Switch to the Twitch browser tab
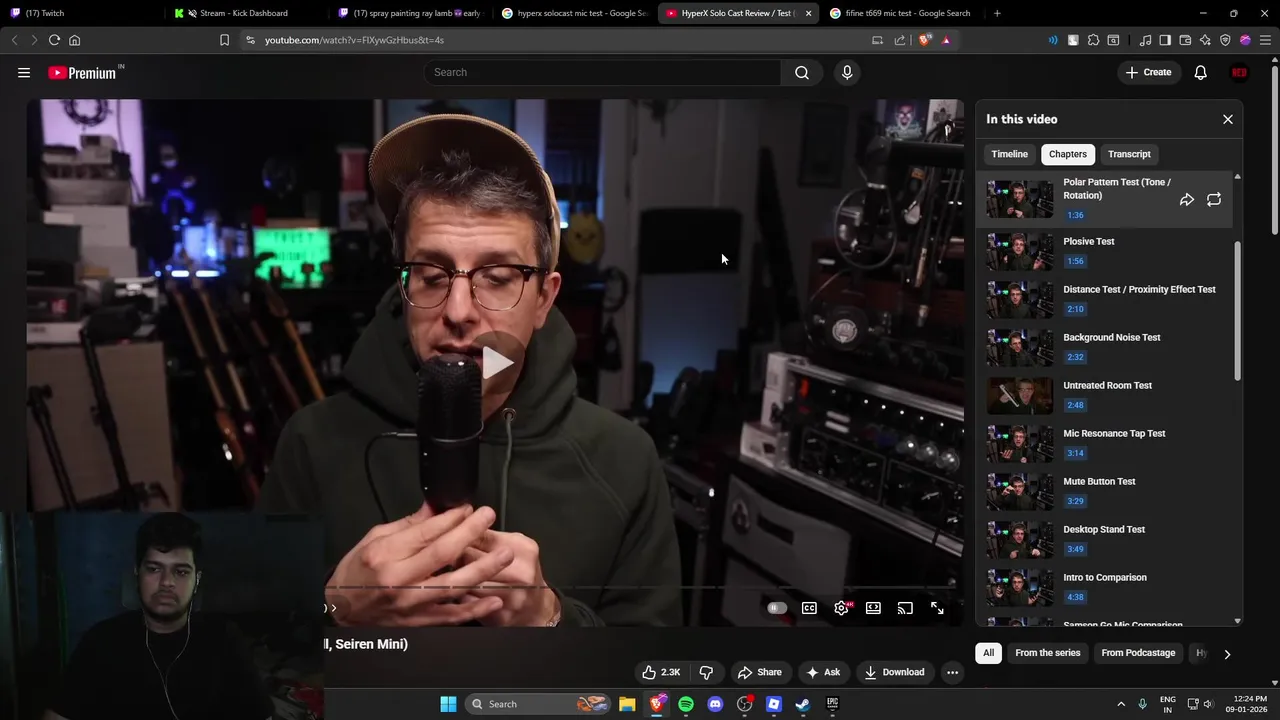The height and width of the screenshot is (720, 1280). point(82,13)
